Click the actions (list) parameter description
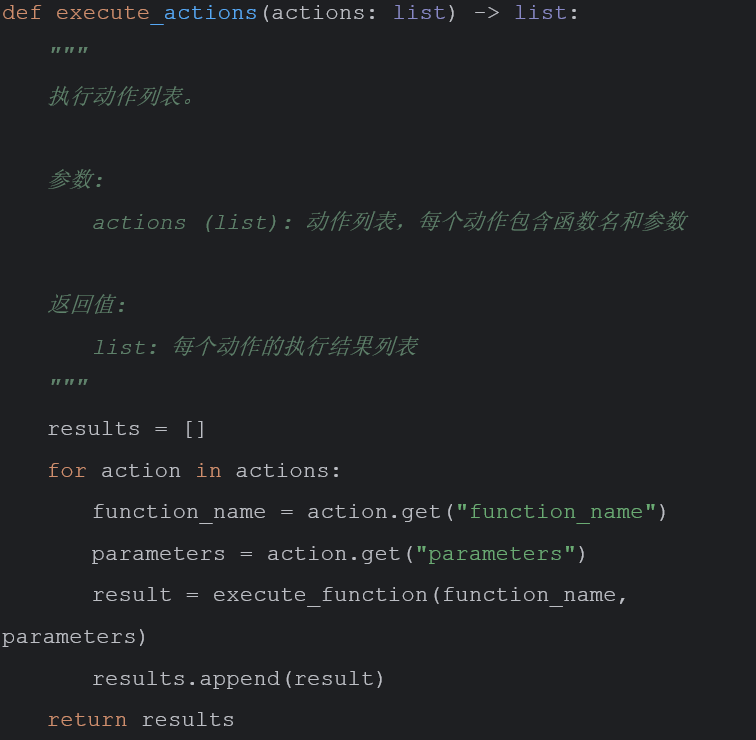Screen dimensions: 756x740 tap(390, 222)
